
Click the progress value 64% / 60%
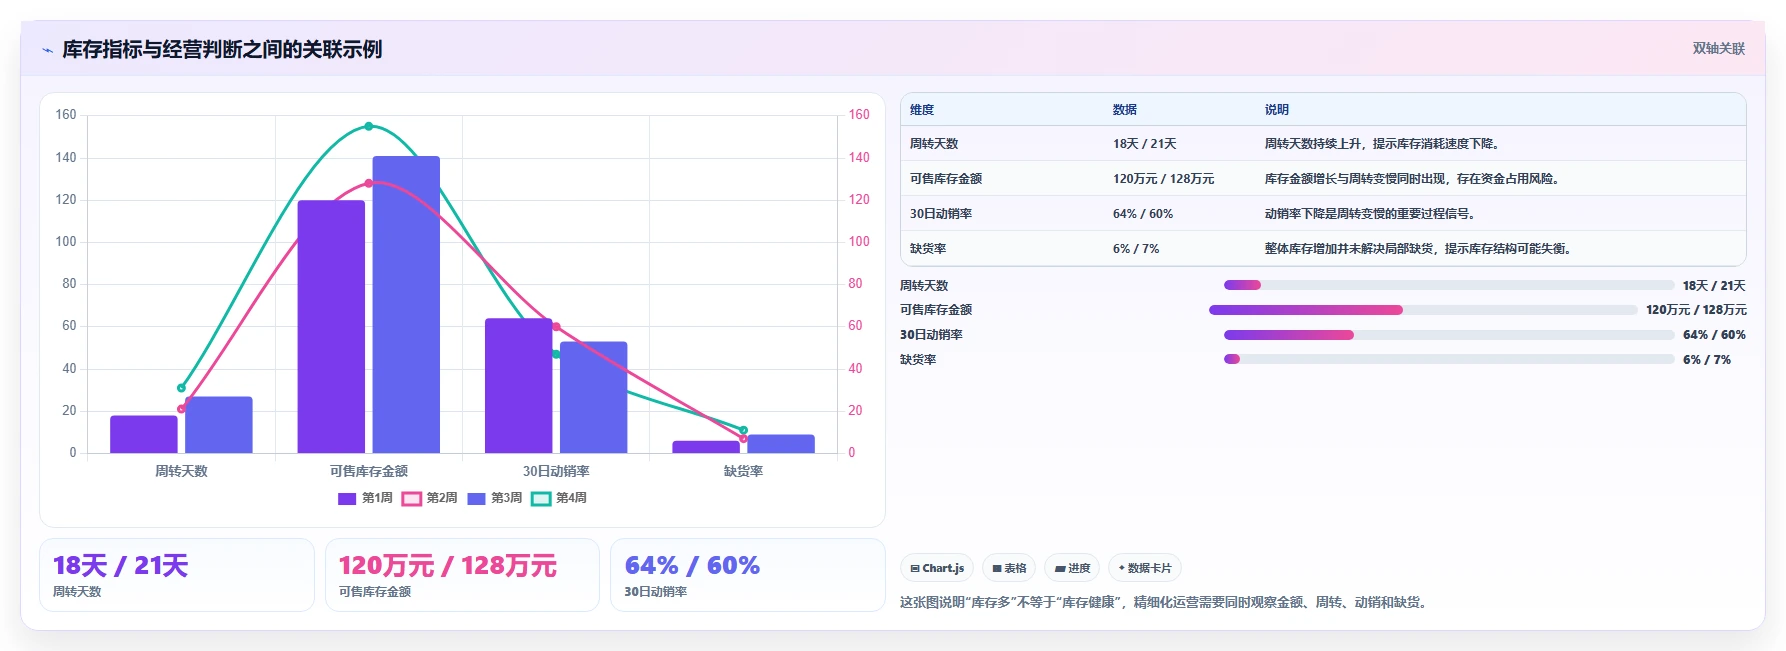(1714, 335)
